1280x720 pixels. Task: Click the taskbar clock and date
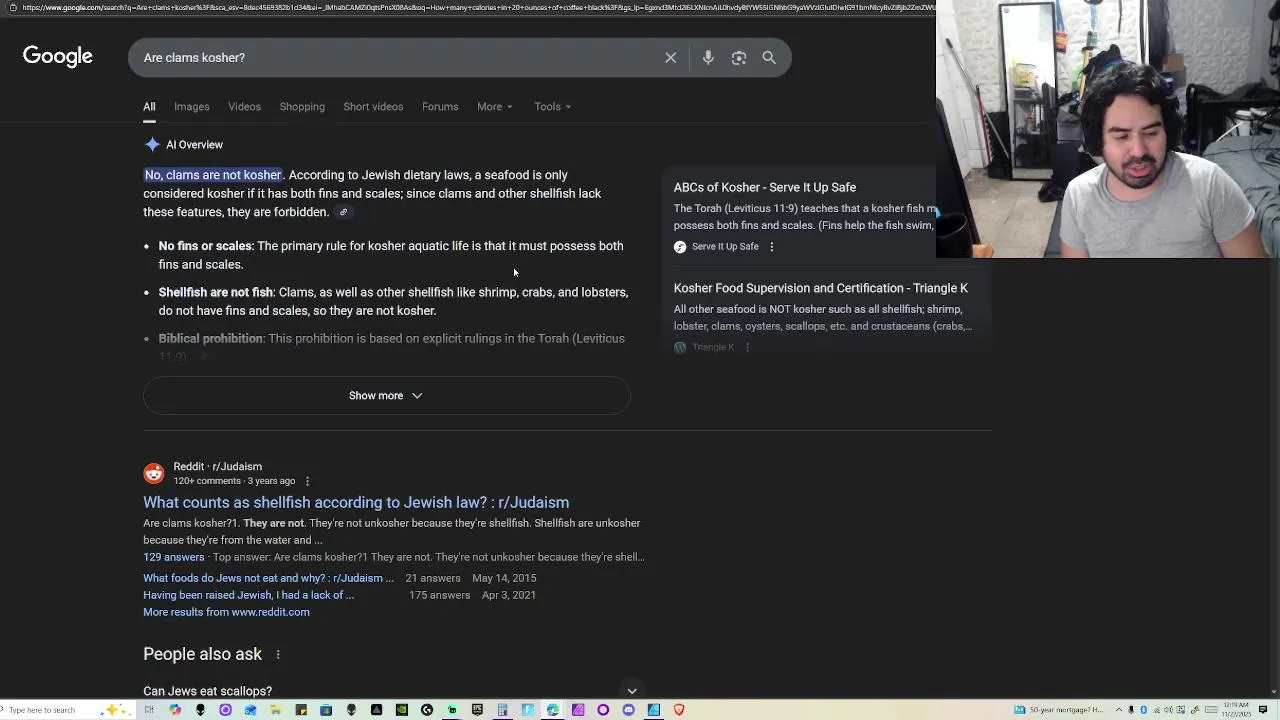click(1236, 710)
